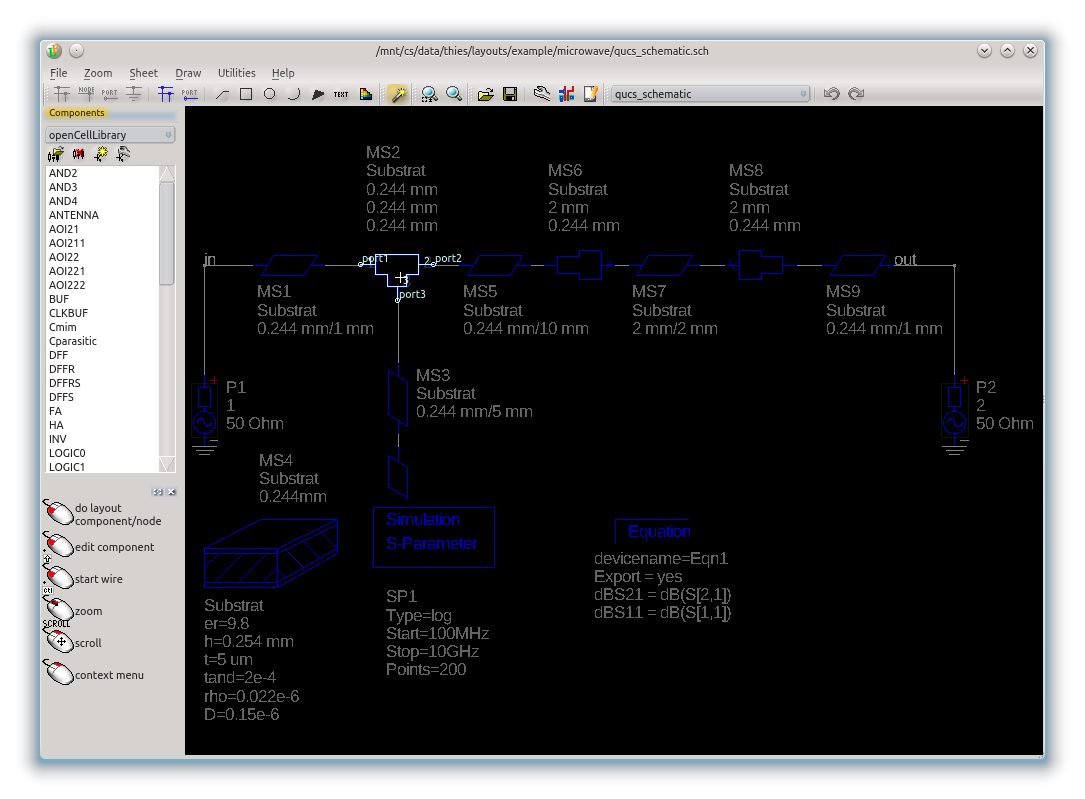Click the MS3 microstrip line symbol
This screenshot has width=1085, height=799.
[x=398, y=398]
